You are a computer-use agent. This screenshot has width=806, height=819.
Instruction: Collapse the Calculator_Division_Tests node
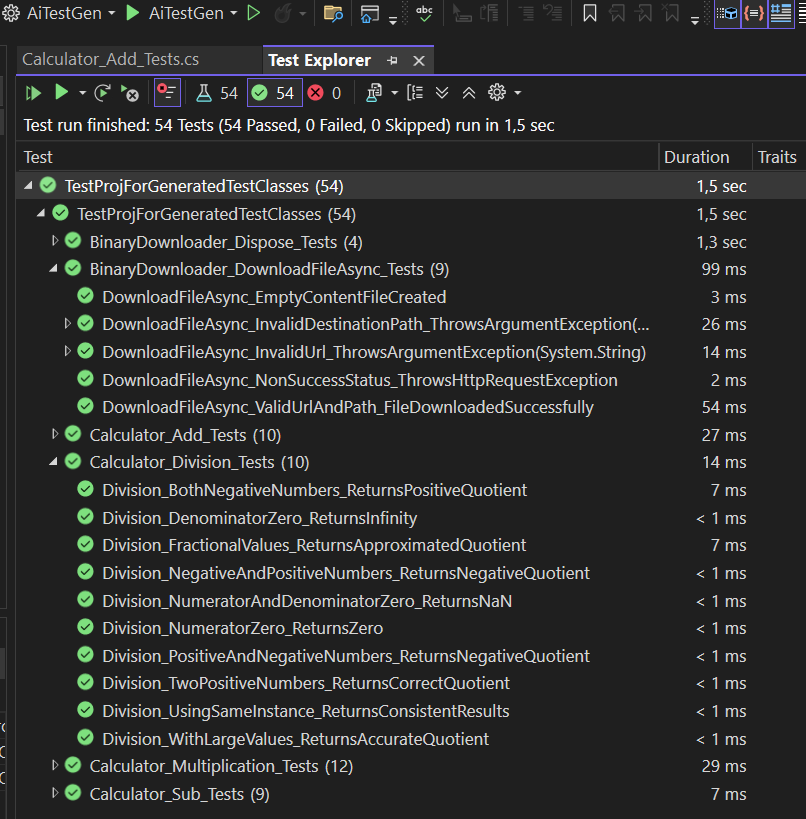click(55, 462)
